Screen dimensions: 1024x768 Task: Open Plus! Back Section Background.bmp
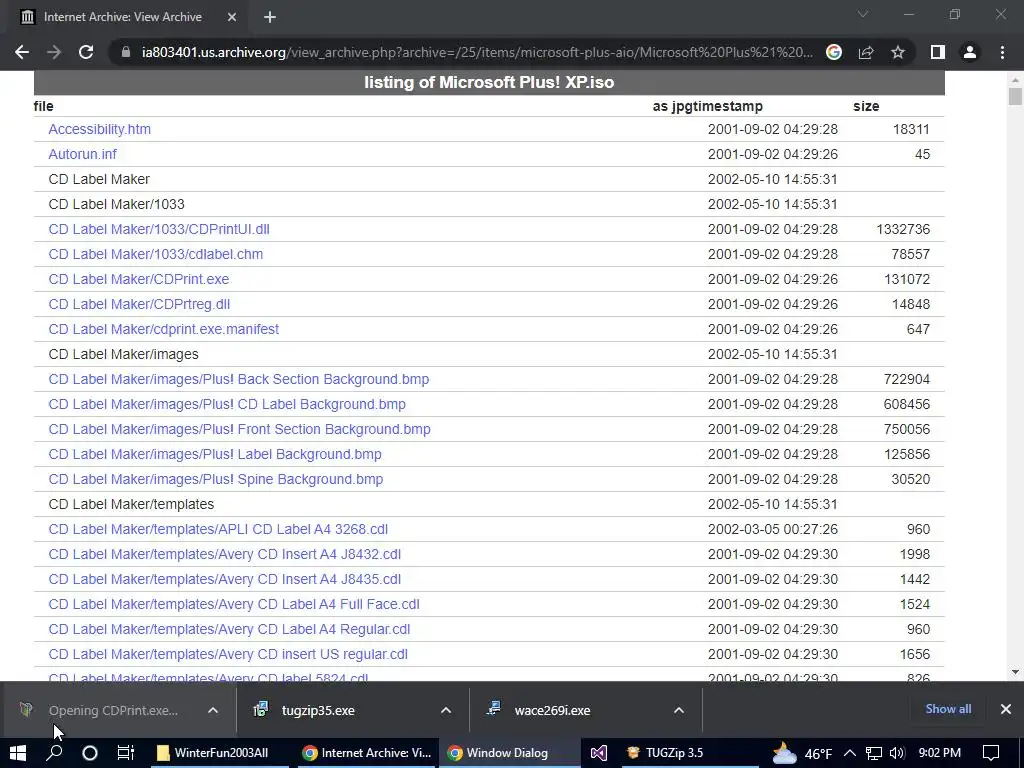(x=238, y=379)
